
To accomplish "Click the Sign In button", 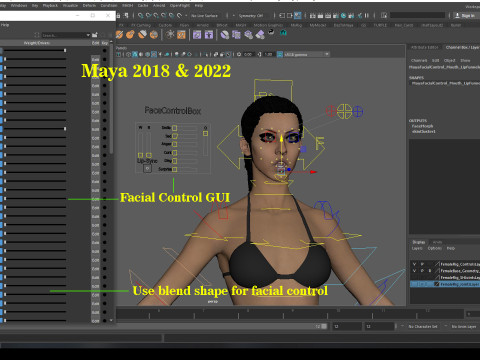I will tap(465, 15).
